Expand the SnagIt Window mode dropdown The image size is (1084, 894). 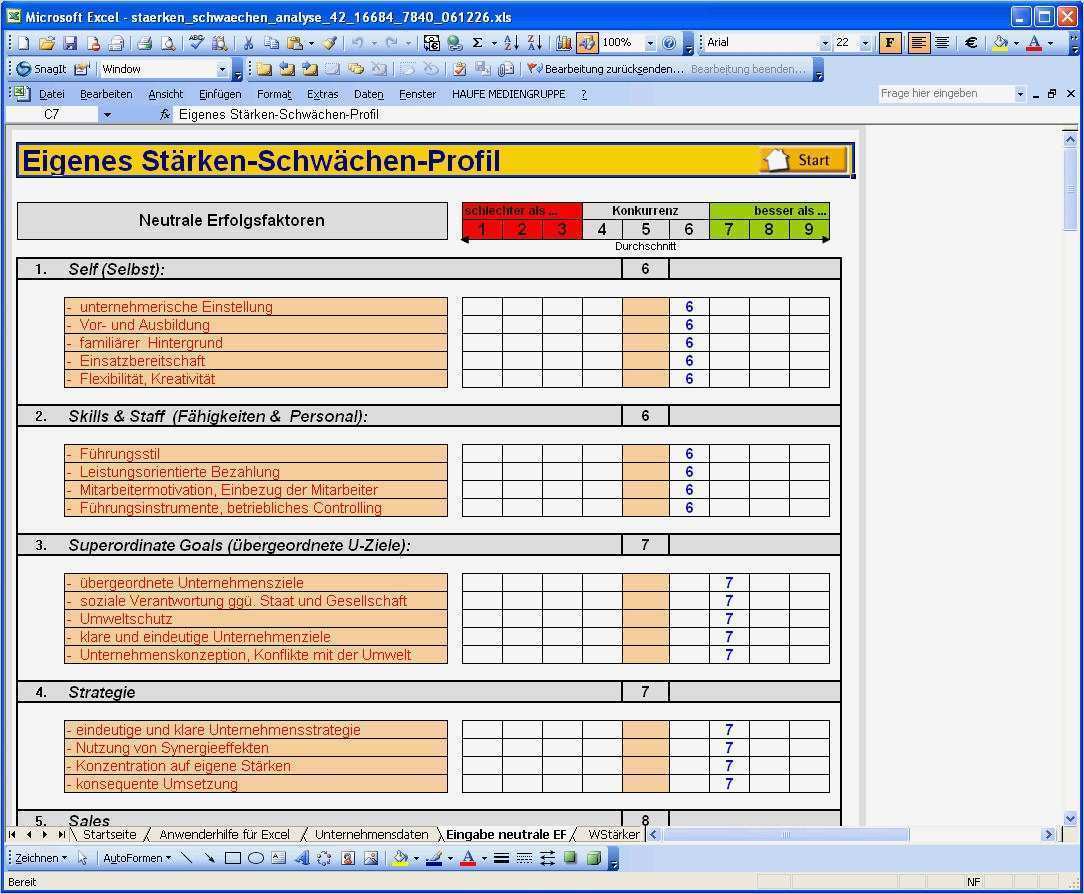click(x=223, y=69)
